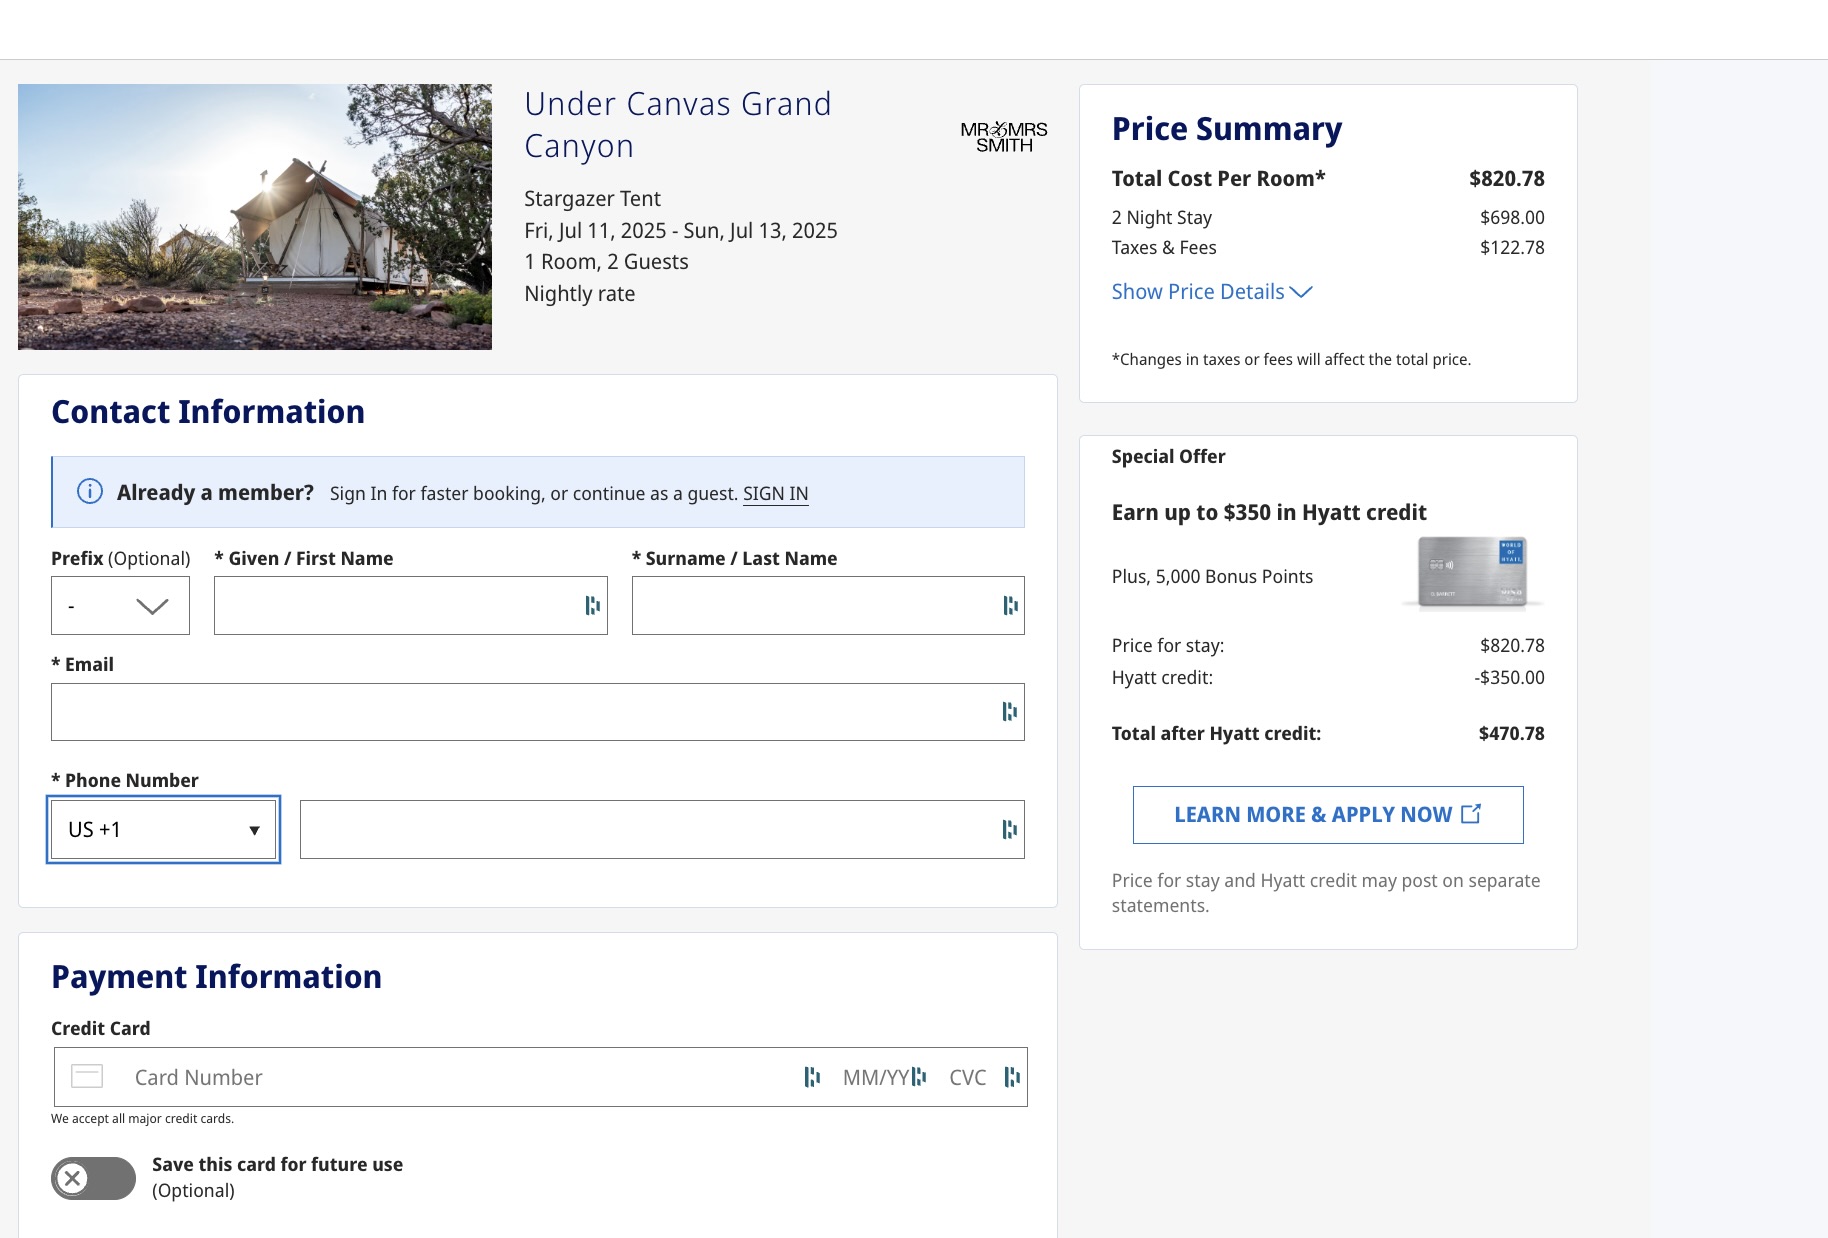1828x1238 pixels.
Task: Click the info icon beside Already a member
Action: point(90,492)
